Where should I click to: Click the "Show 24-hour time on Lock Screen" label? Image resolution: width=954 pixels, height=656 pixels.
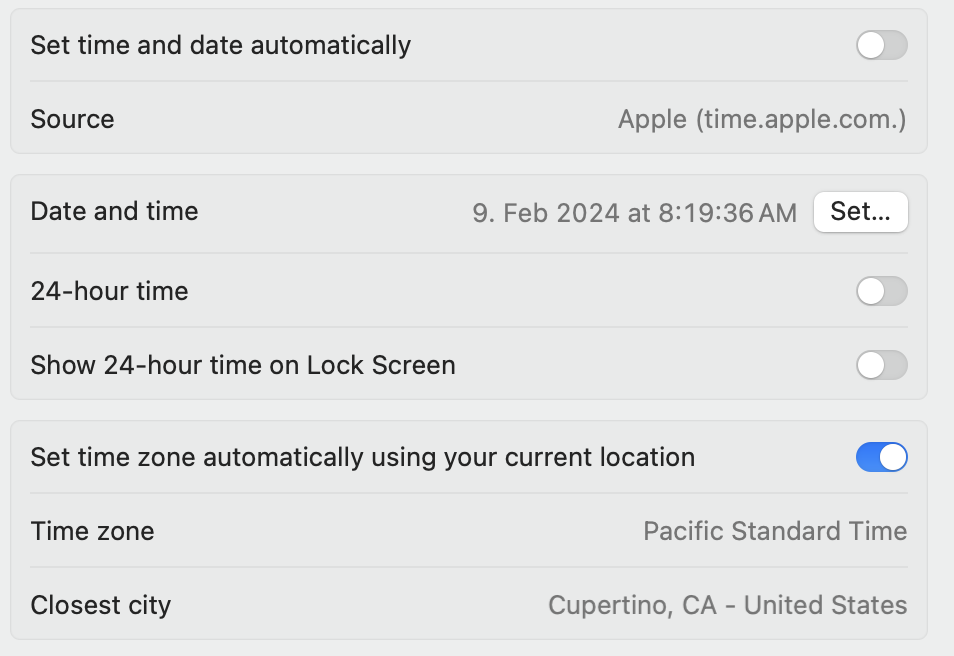pos(243,365)
